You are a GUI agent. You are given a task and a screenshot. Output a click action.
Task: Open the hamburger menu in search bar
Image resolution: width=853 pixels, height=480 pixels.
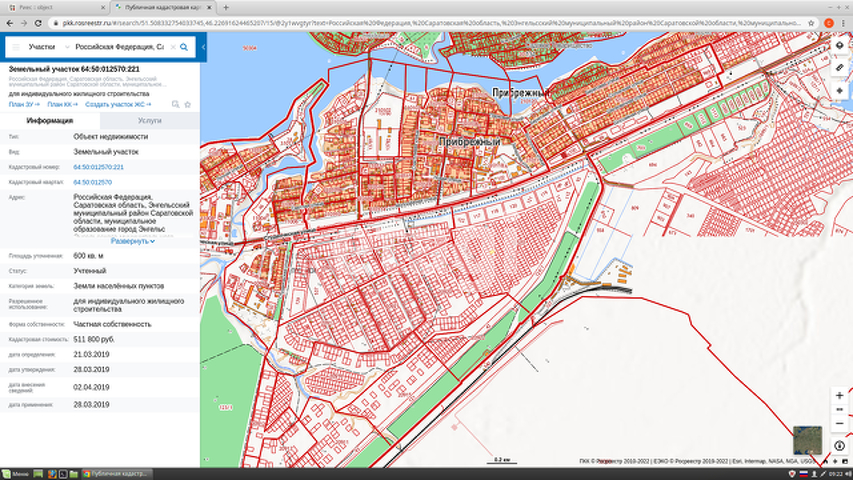pyautogui.click(x=15, y=47)
